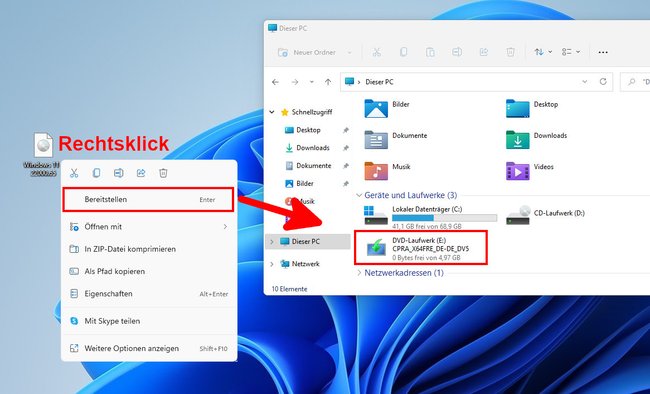The image size is (650, 394).
Task: Select the DVD-Laufwerk (E:) drive
Action: click(x=421, y=248)
